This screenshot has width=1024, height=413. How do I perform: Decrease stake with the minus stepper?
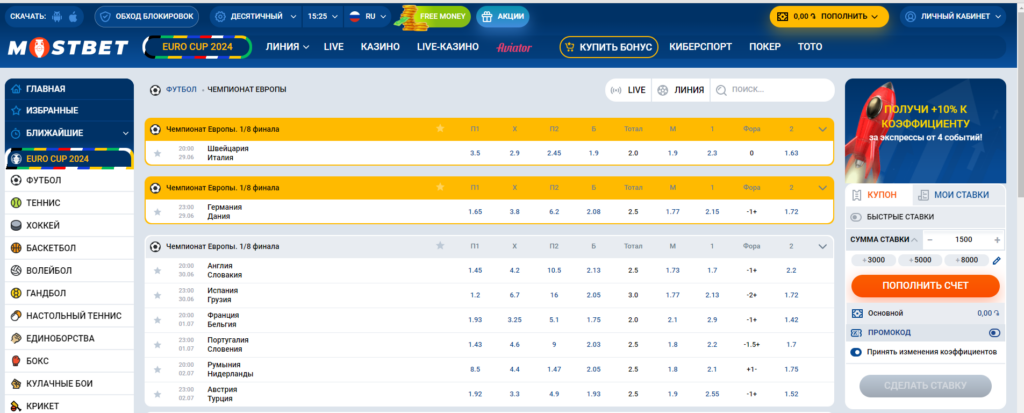(930, 240)
